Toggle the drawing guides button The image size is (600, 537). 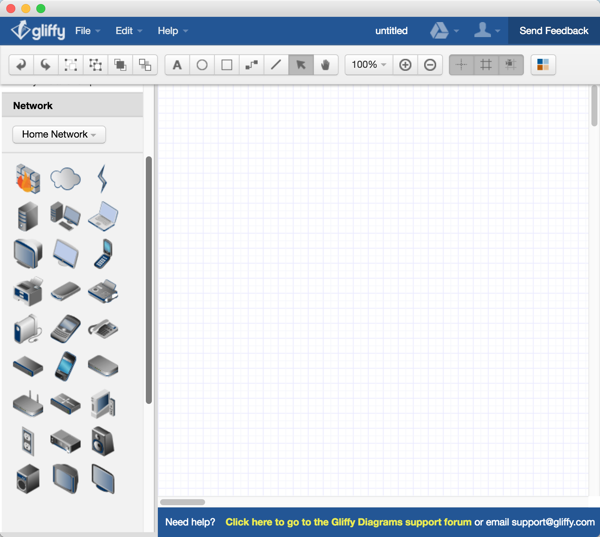pos(461,65)
